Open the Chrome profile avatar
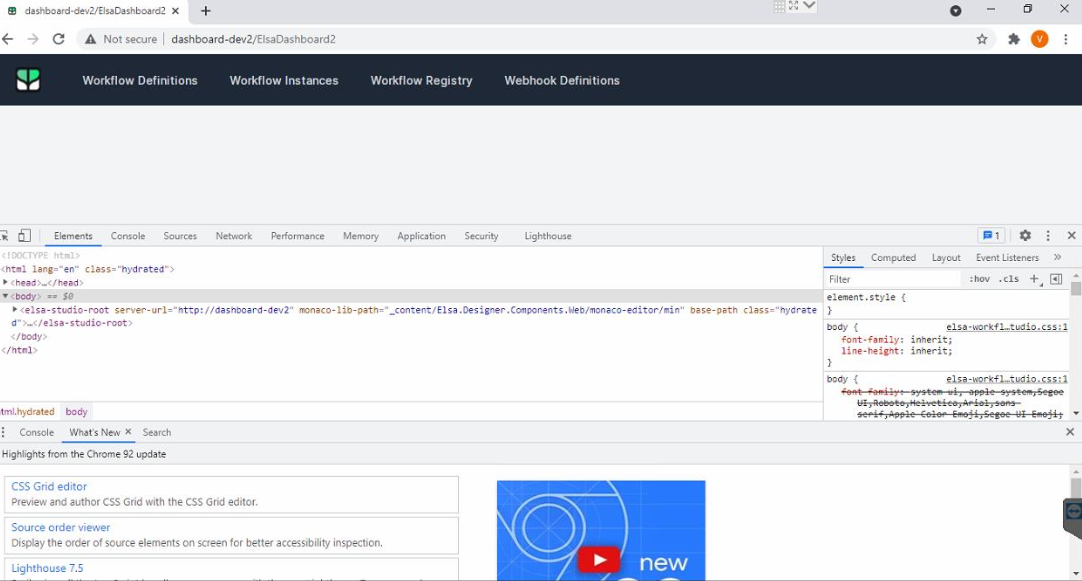This screenshot has height=581, width=1082. coord(1039,39)
